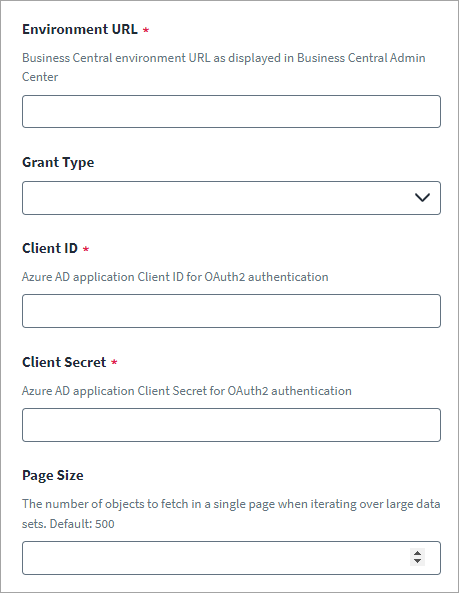Click the Client Secret label
Screen dimensions: 459x593
click(x=64, y=362)
